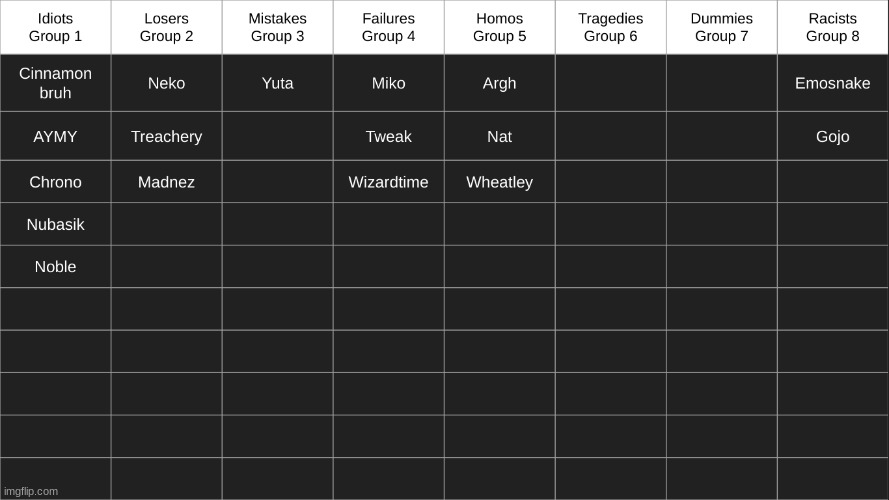Click the Group 1 column header

[x=56, y=27]
